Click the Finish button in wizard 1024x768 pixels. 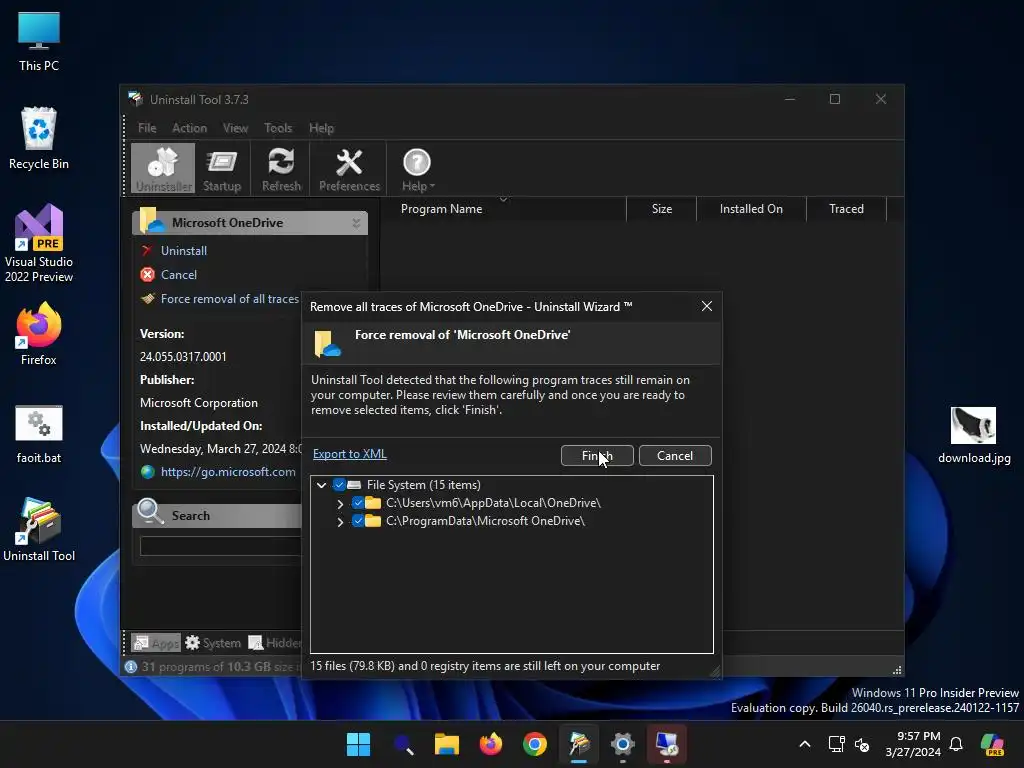597,456
